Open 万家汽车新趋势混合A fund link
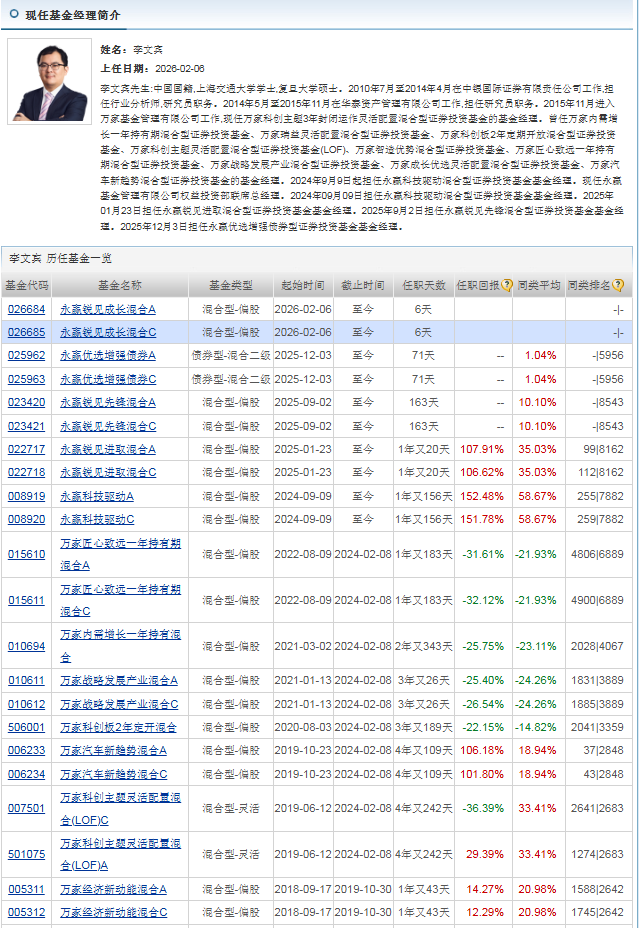The width and height of the screenshot is (639, 928). 113,750
